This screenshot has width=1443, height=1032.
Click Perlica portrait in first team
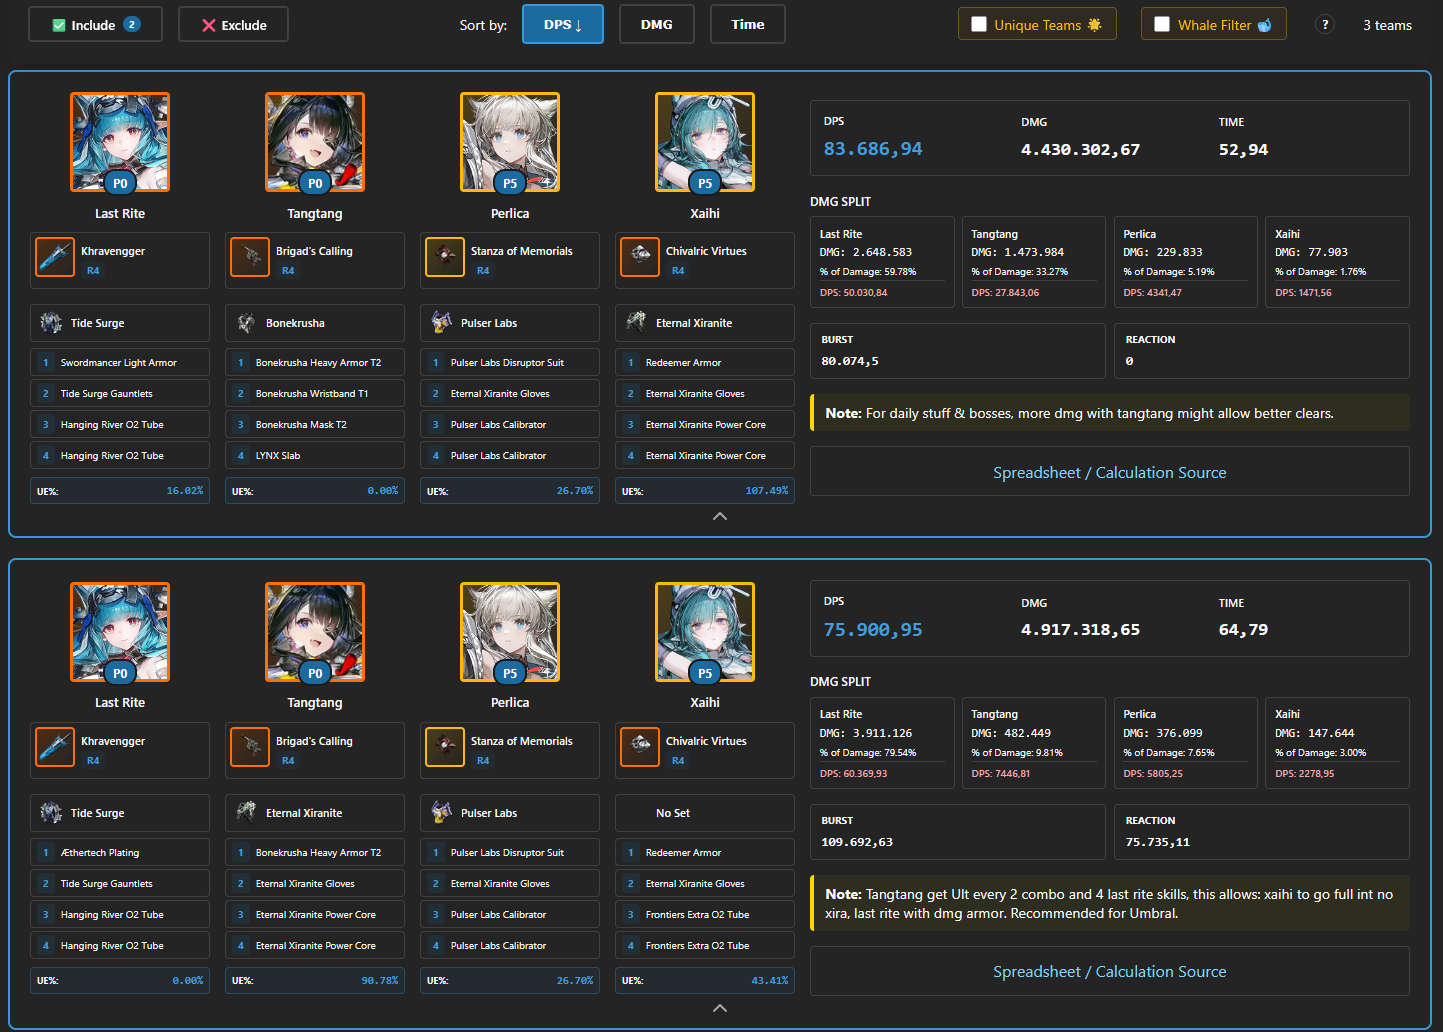click(510, 142)
